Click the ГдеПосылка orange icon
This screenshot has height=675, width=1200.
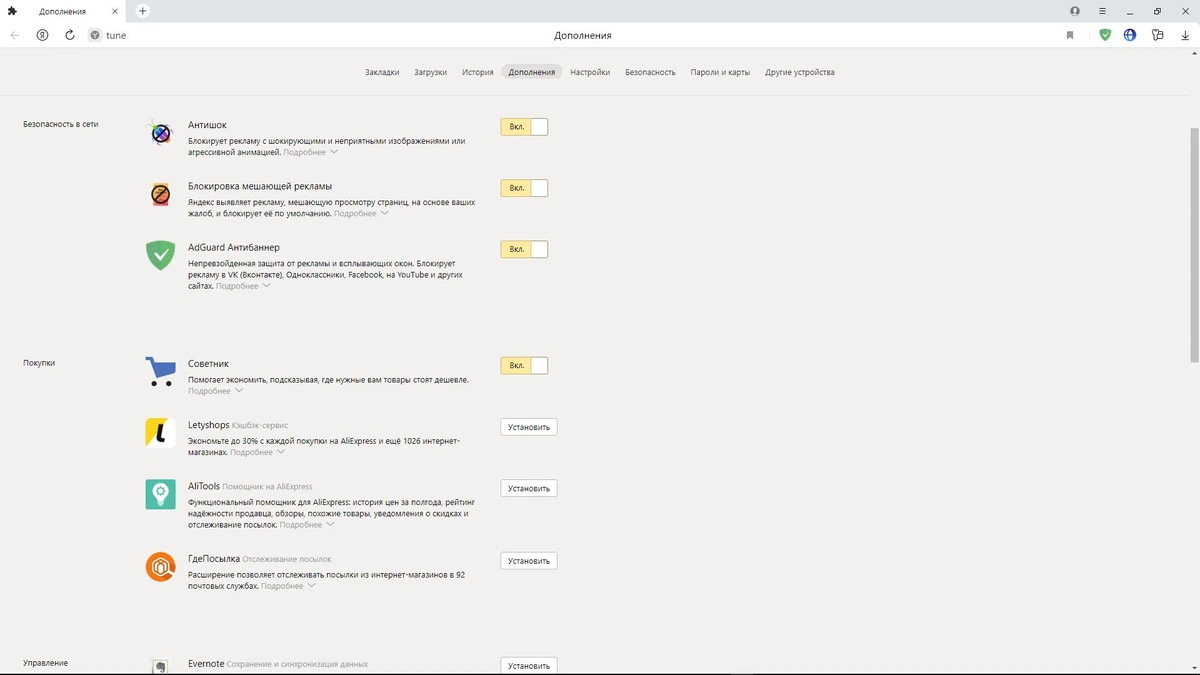[x=160, y=567]
